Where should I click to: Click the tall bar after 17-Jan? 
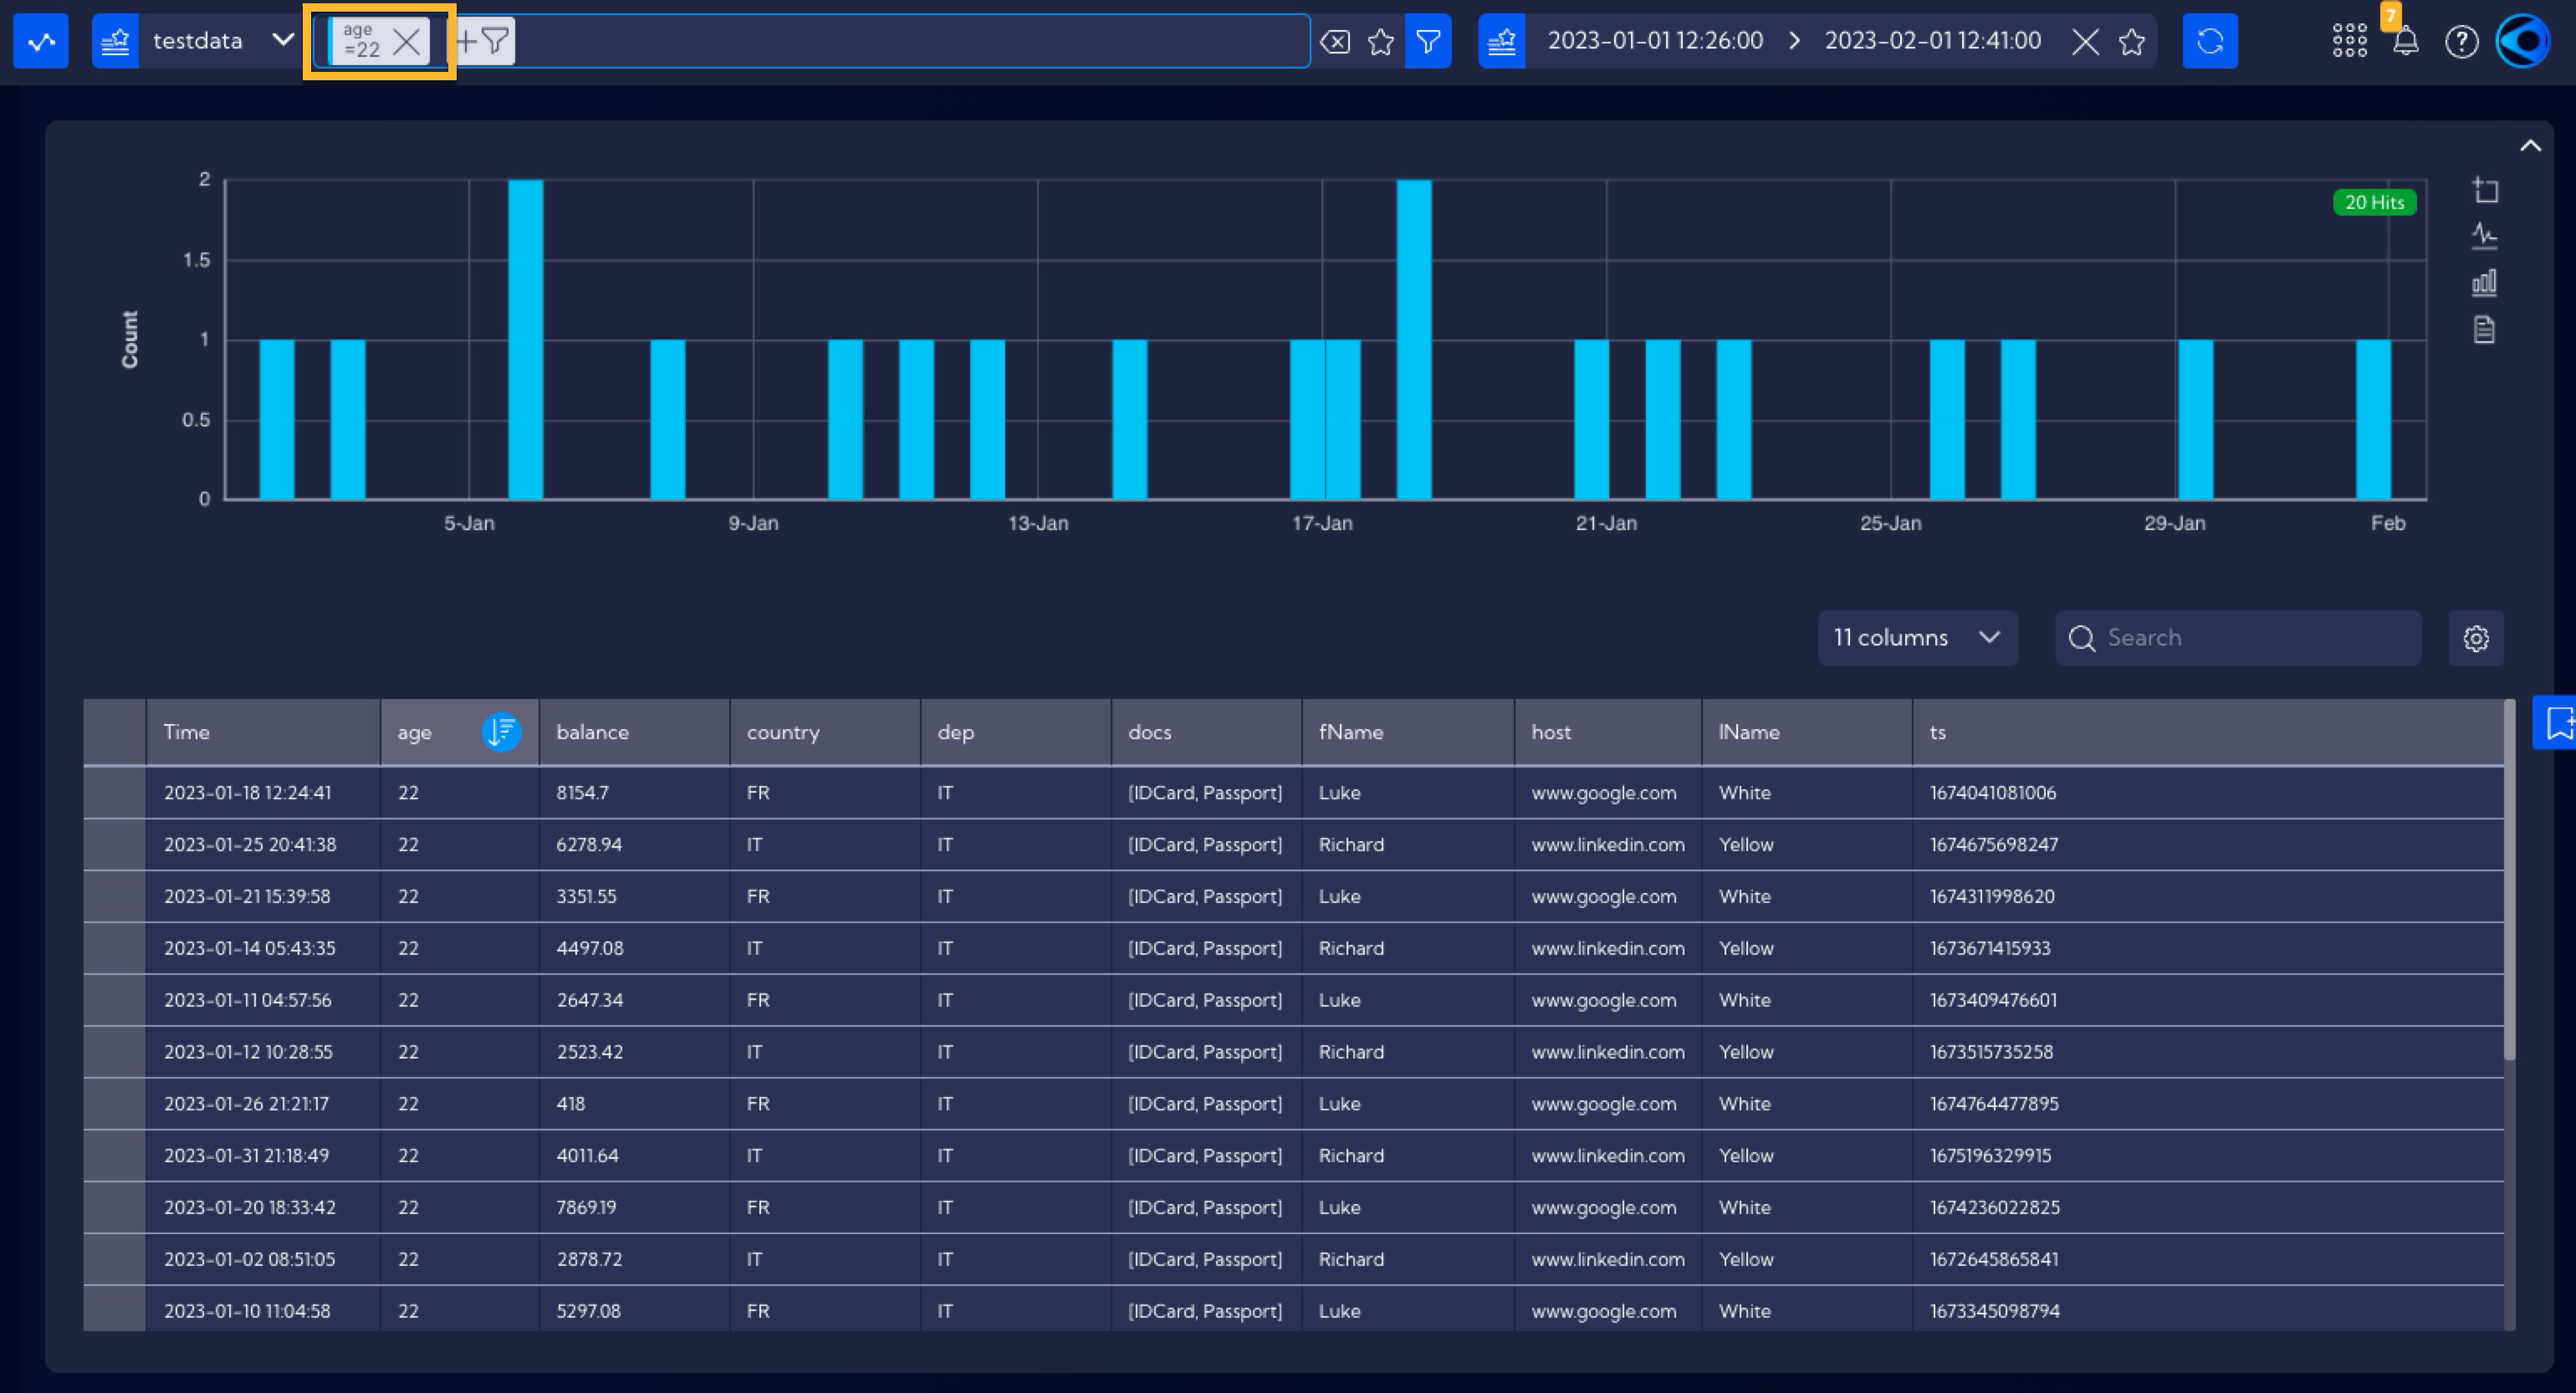(x=1414, y=339)
